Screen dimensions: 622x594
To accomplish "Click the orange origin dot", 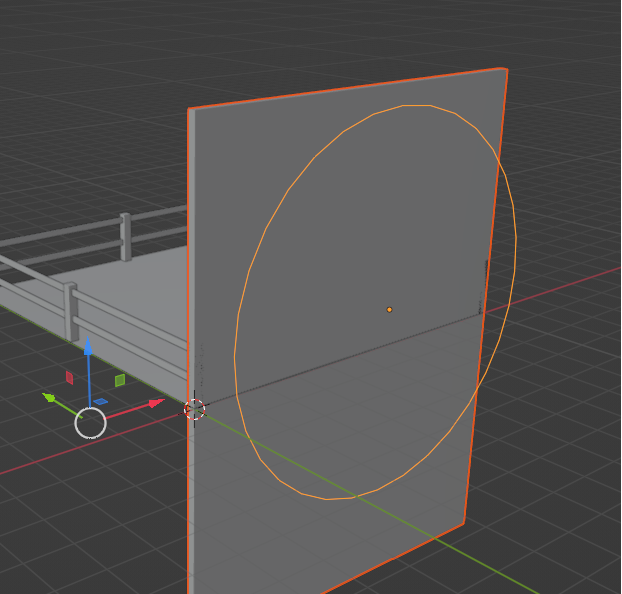I will point(389,309).
